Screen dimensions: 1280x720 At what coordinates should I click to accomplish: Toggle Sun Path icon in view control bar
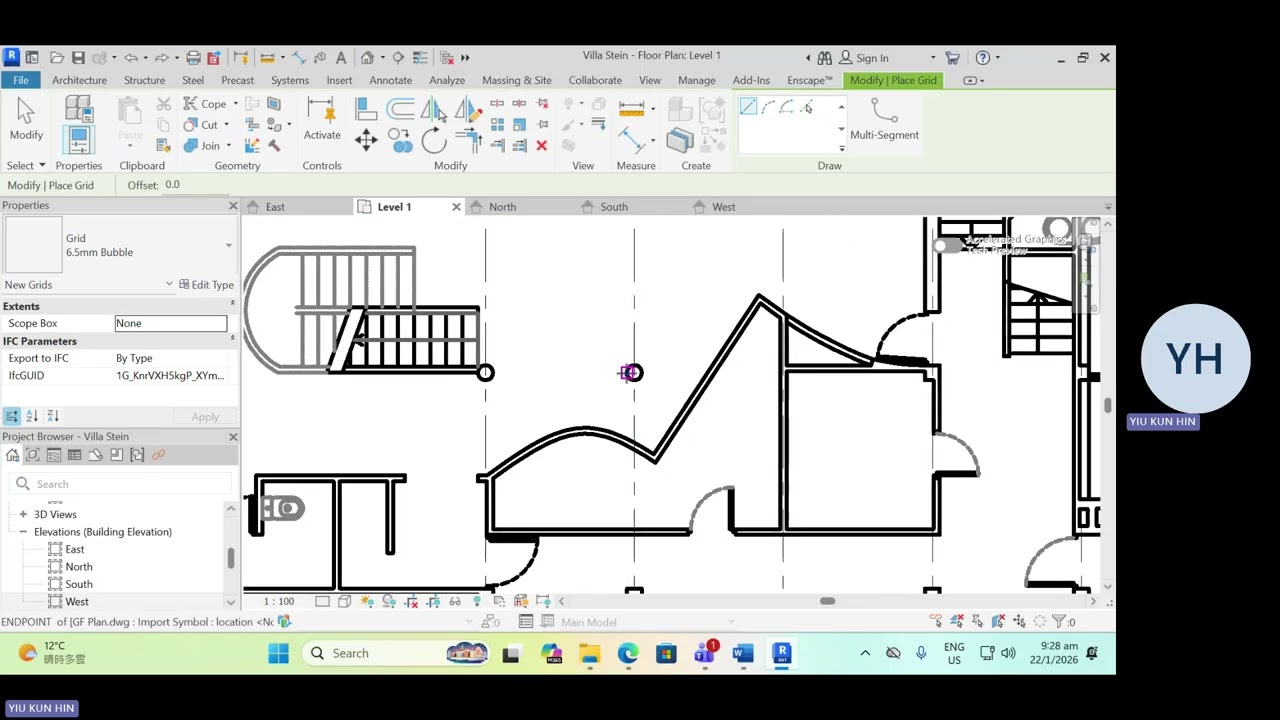pos(366,601)
